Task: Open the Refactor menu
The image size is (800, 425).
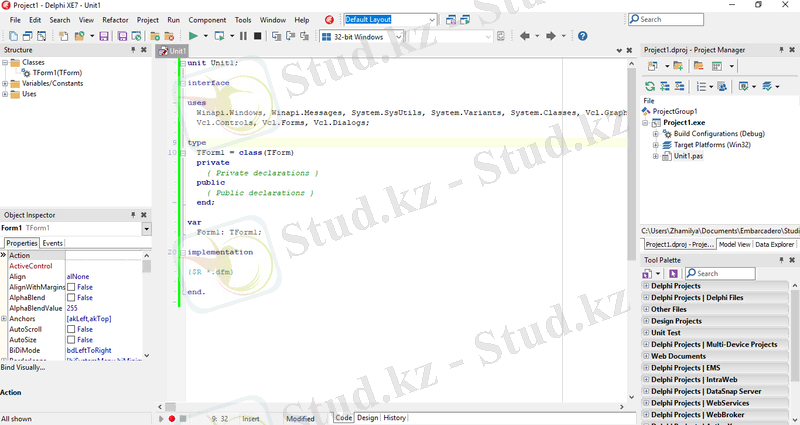Action: 115,19
